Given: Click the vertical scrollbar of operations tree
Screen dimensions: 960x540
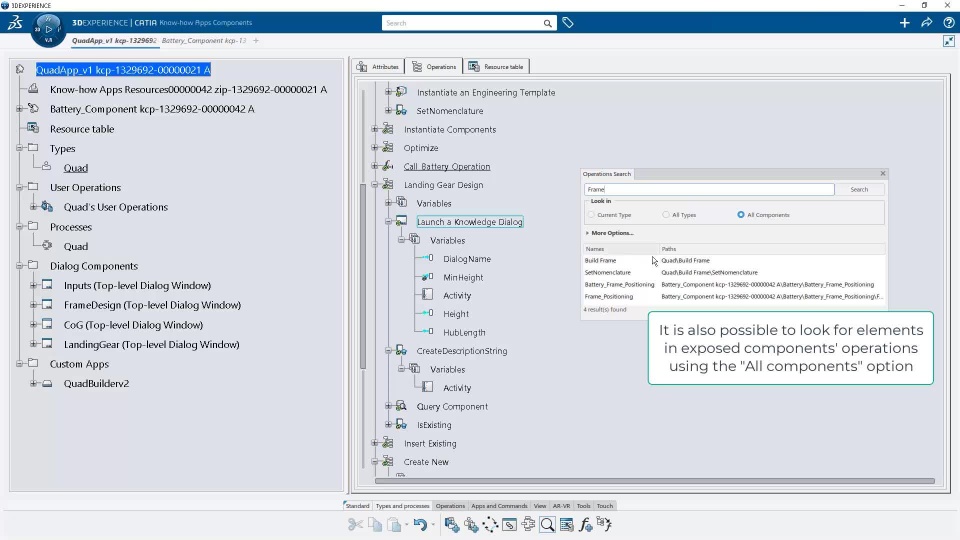Looking at the screenshot, I should click(x=363, y=276).
